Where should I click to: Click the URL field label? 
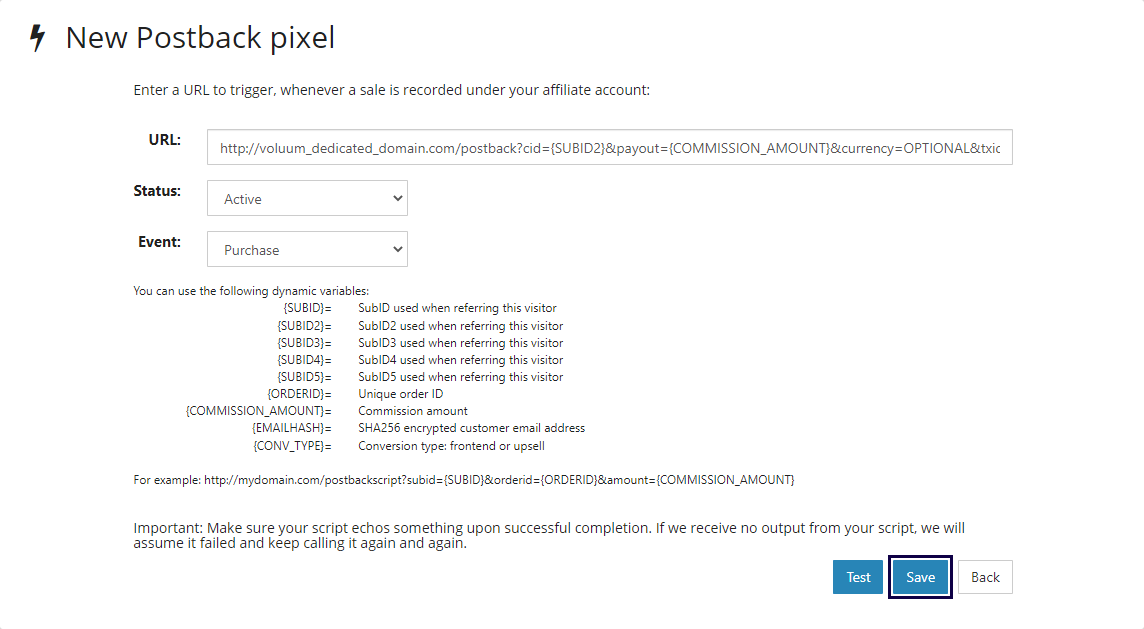point(164,139)
